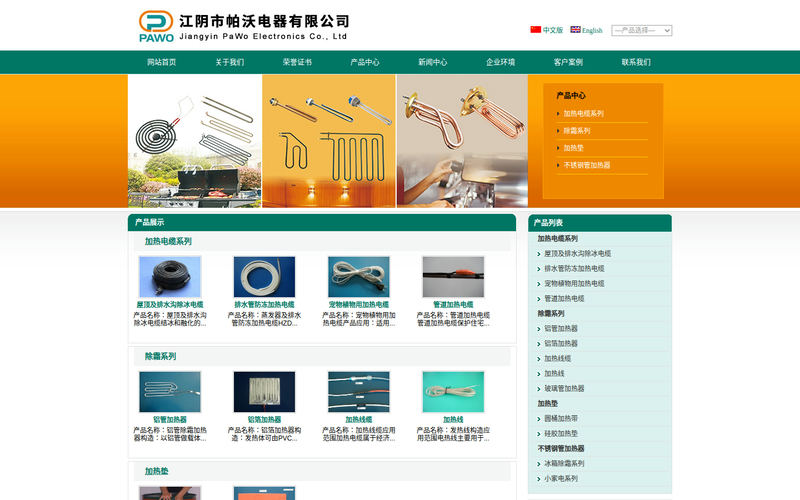Select 冰箱除霜系列 in 产品列表 sidebar
The height and width of the screenshot is (500, 800).
564,464
